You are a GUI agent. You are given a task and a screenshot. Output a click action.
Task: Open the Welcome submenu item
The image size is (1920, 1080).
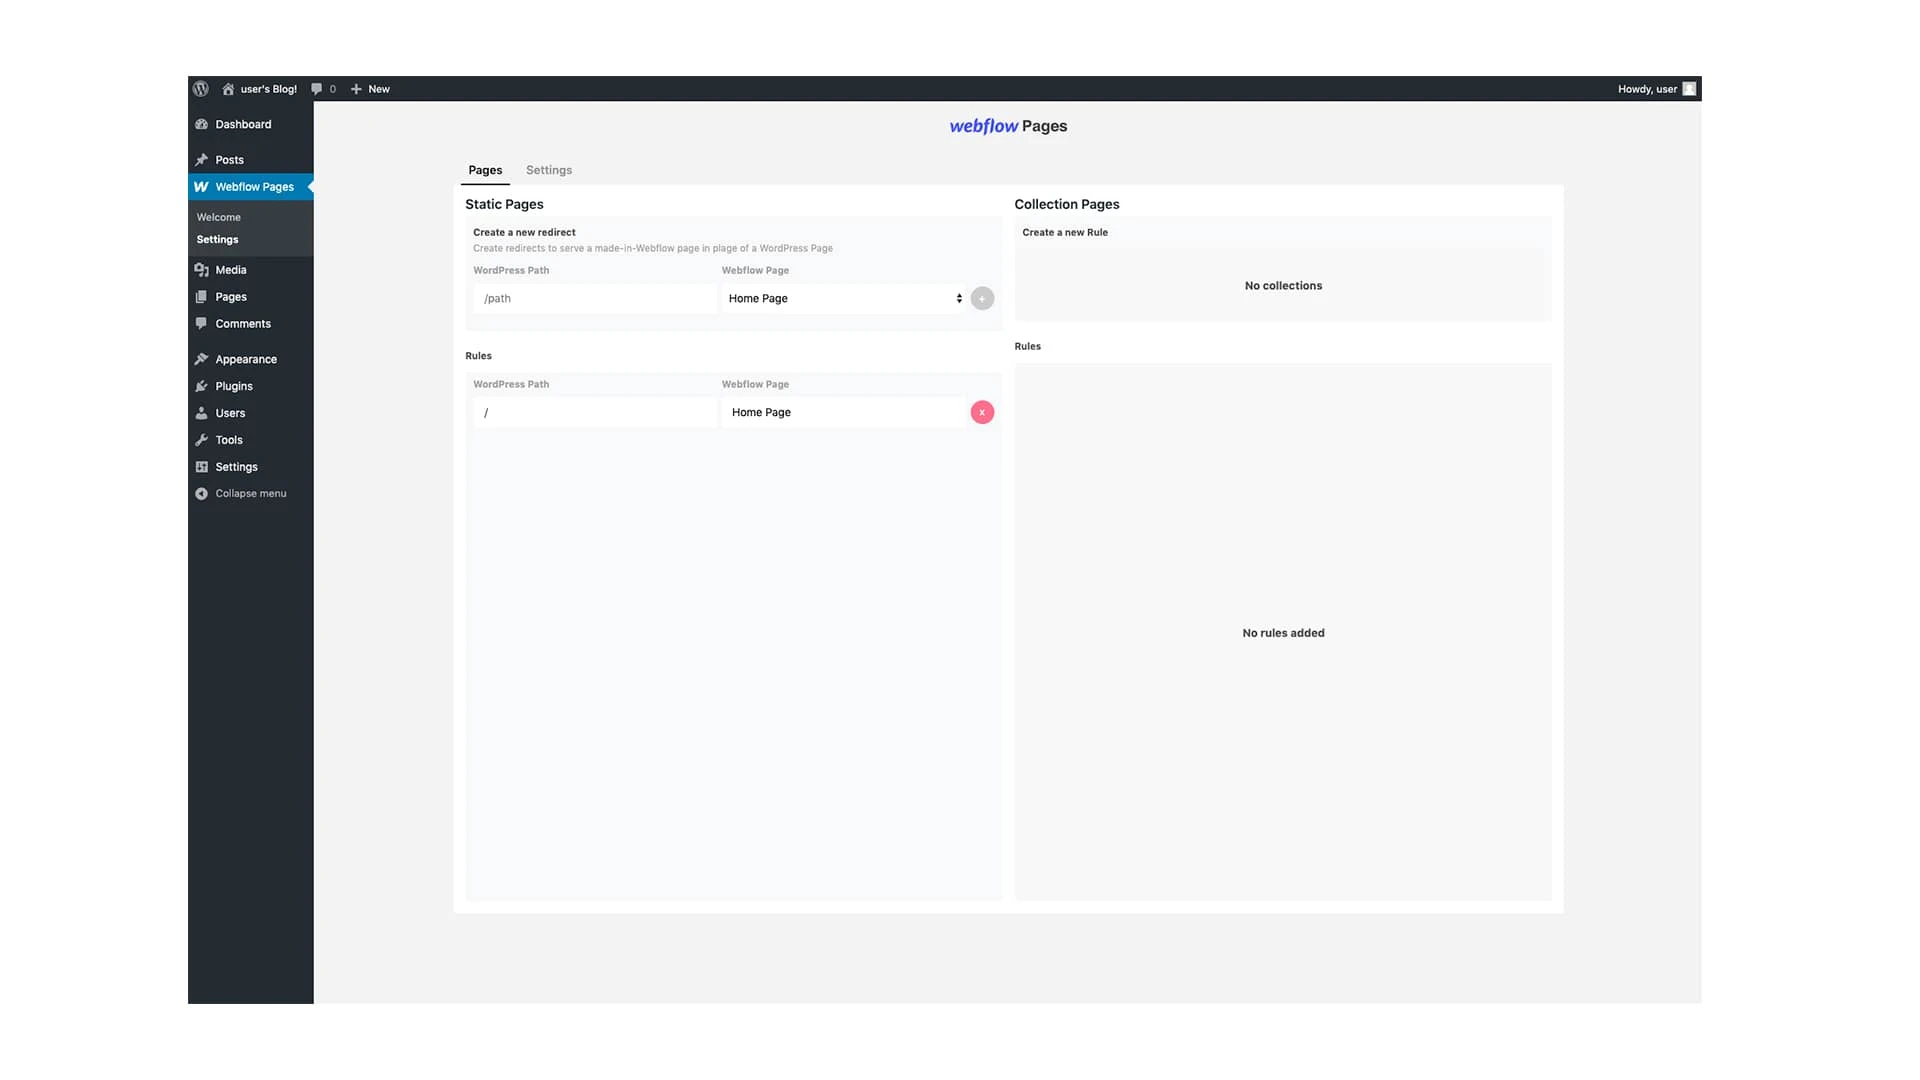[219, 217]
